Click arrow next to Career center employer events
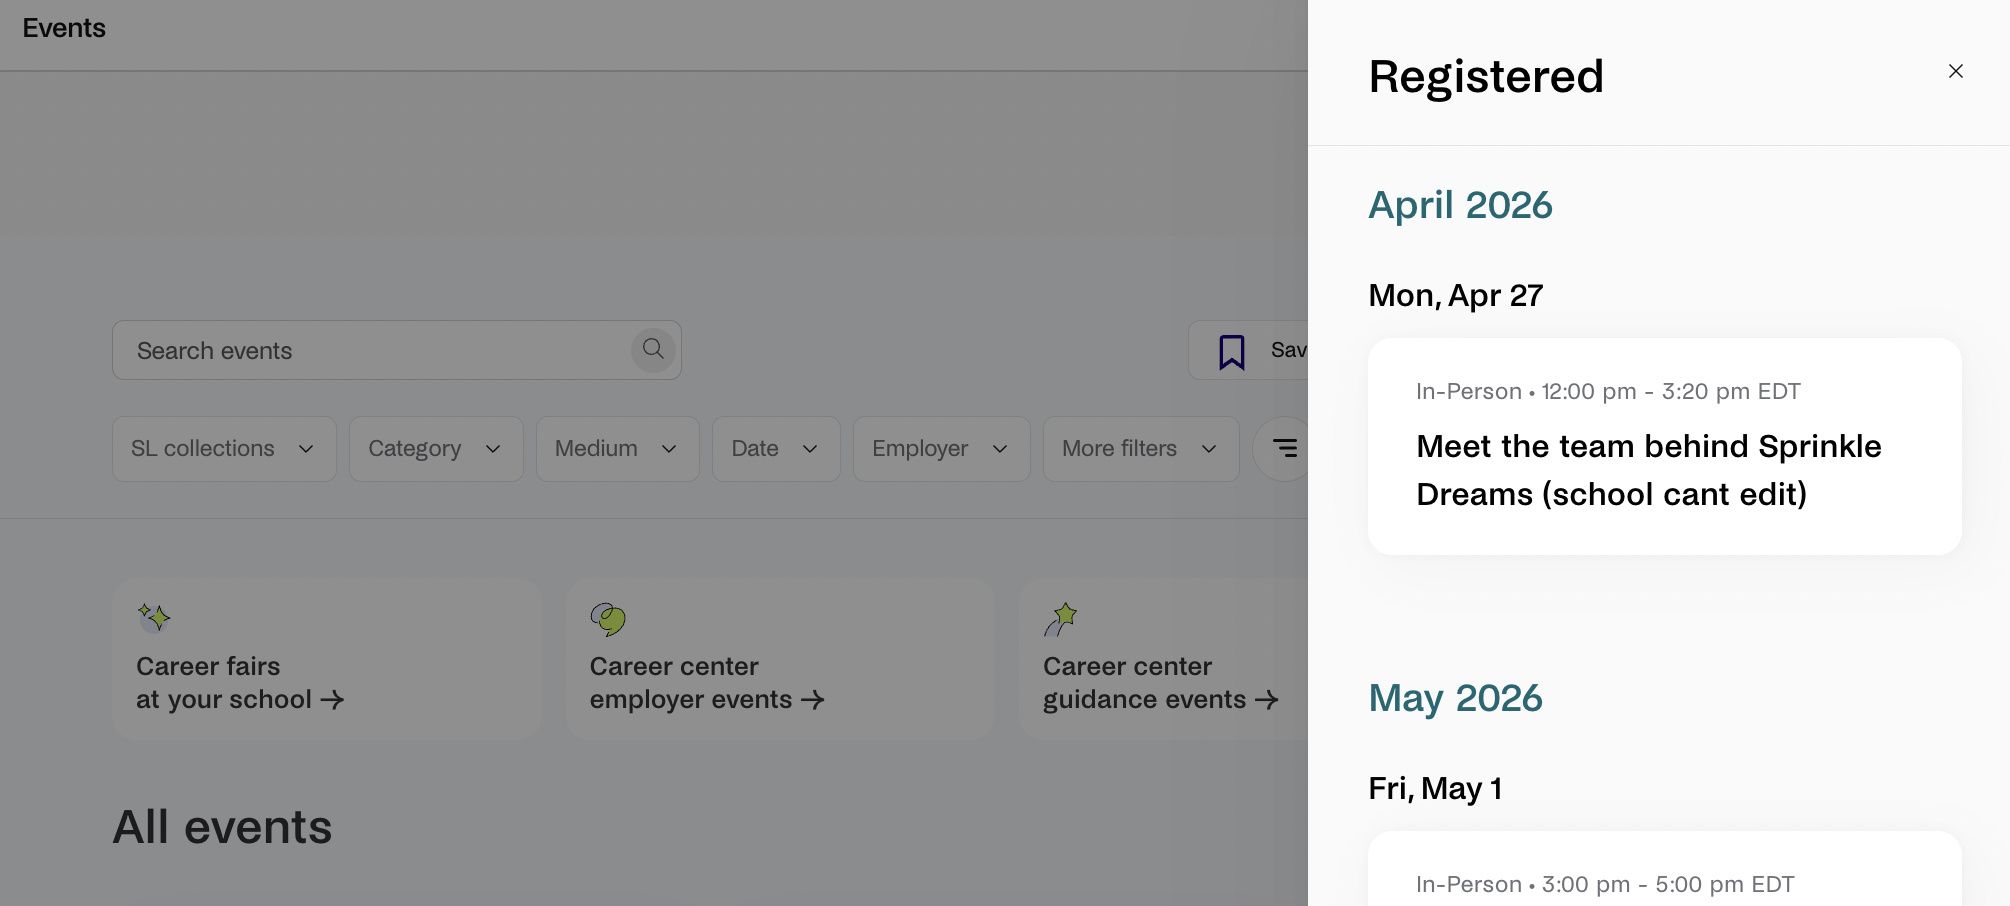Viewport: 2010px width, 906px height. click(x=813, y=700)
